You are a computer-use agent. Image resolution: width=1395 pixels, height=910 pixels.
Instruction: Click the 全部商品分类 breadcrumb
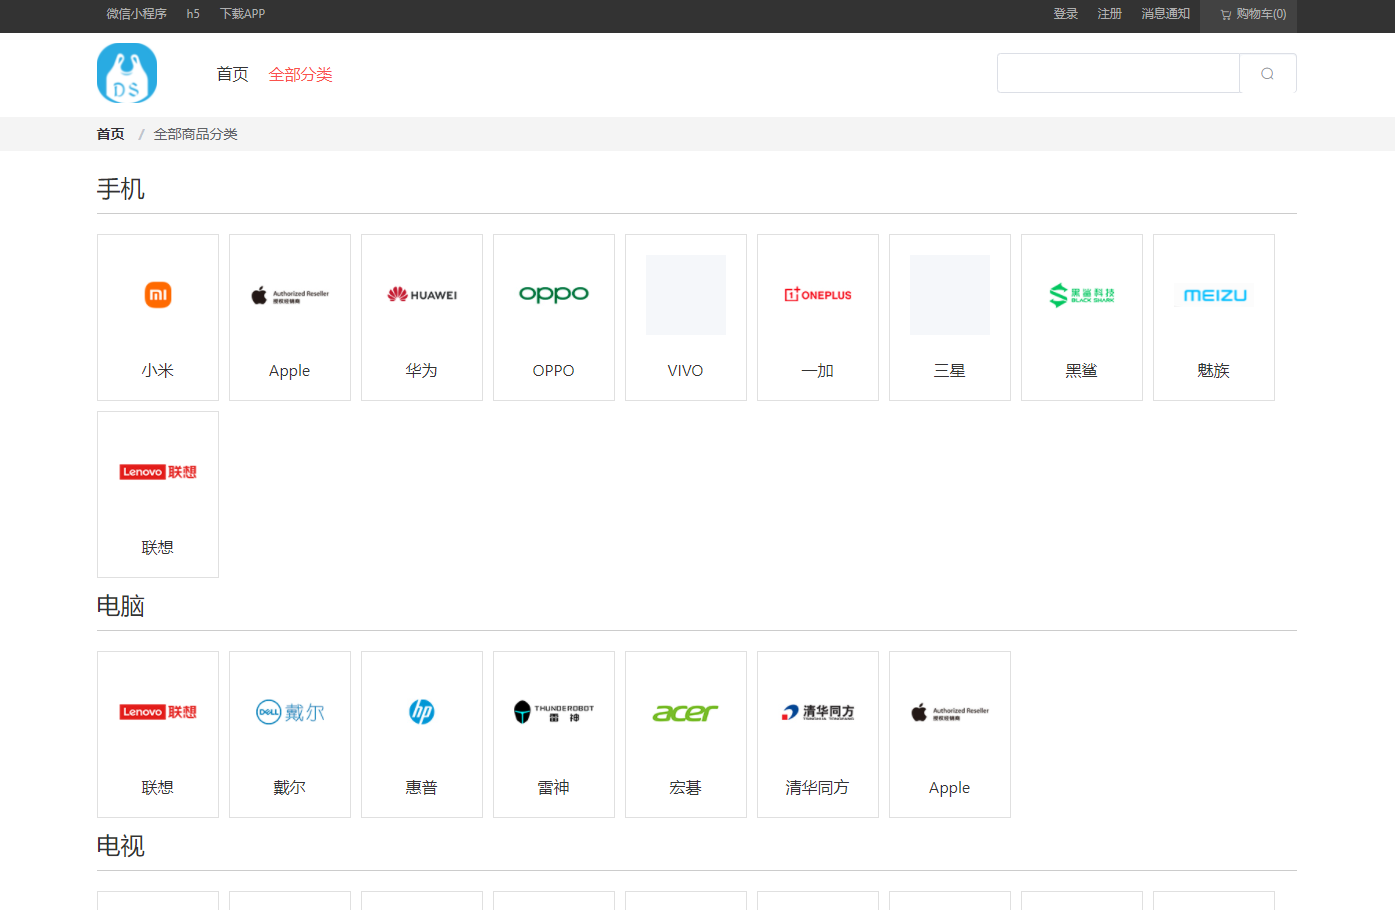click(x=196, y=134)
